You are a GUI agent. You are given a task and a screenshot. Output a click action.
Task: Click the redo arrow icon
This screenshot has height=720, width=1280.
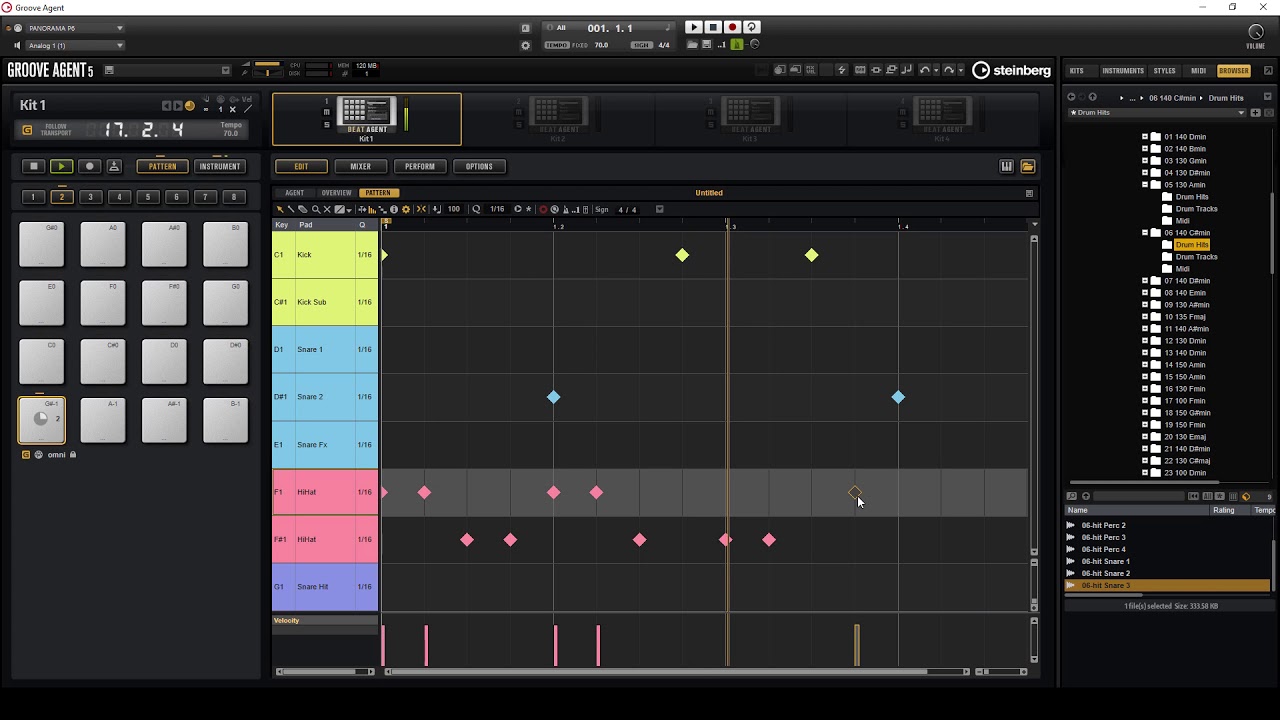click(949, 70)
